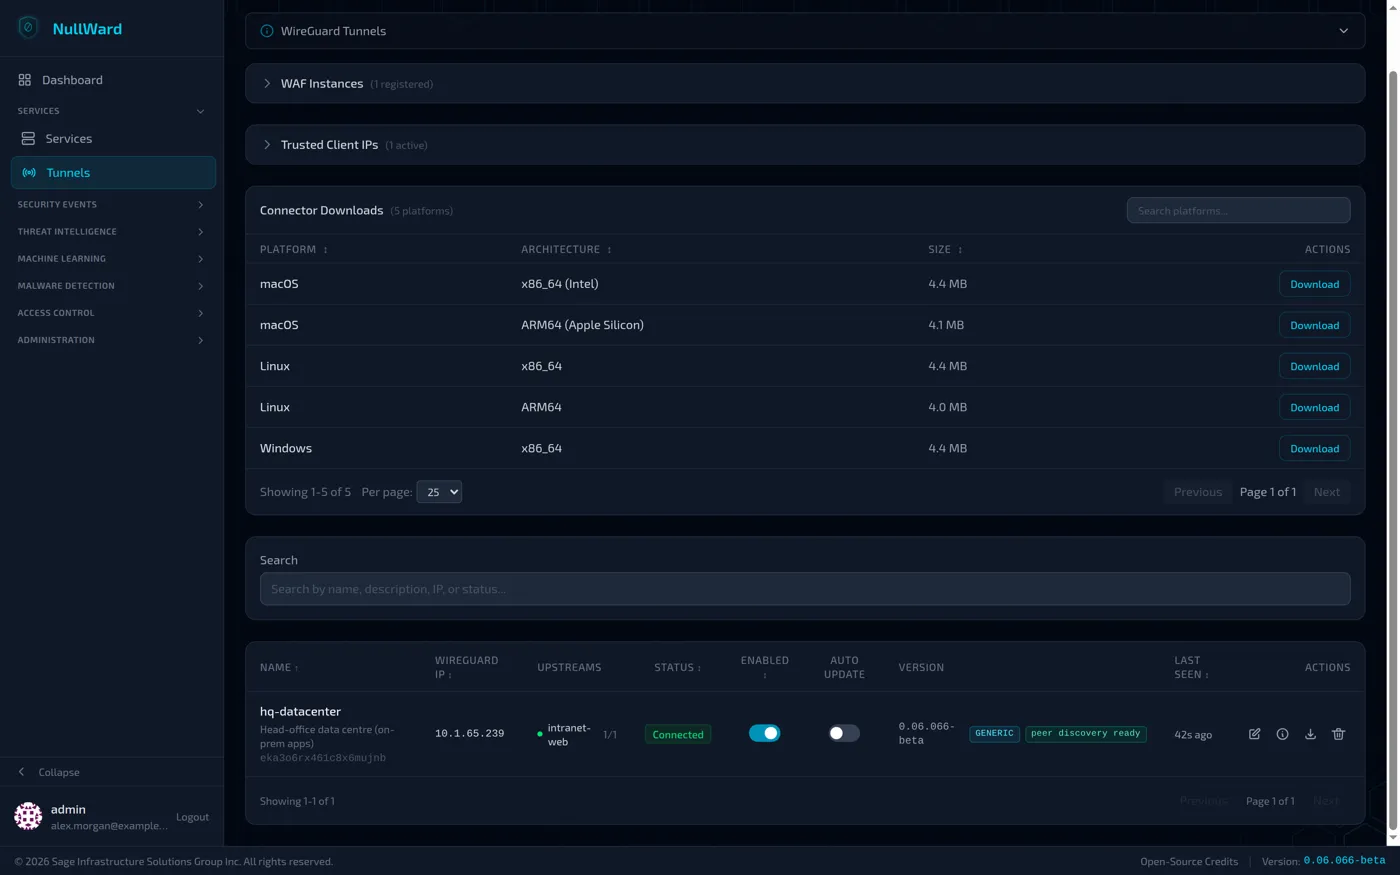The height and width of the screenshot is (875, 1400).
Task: Expand the Security Events section
Action: [x=112, y=204]
